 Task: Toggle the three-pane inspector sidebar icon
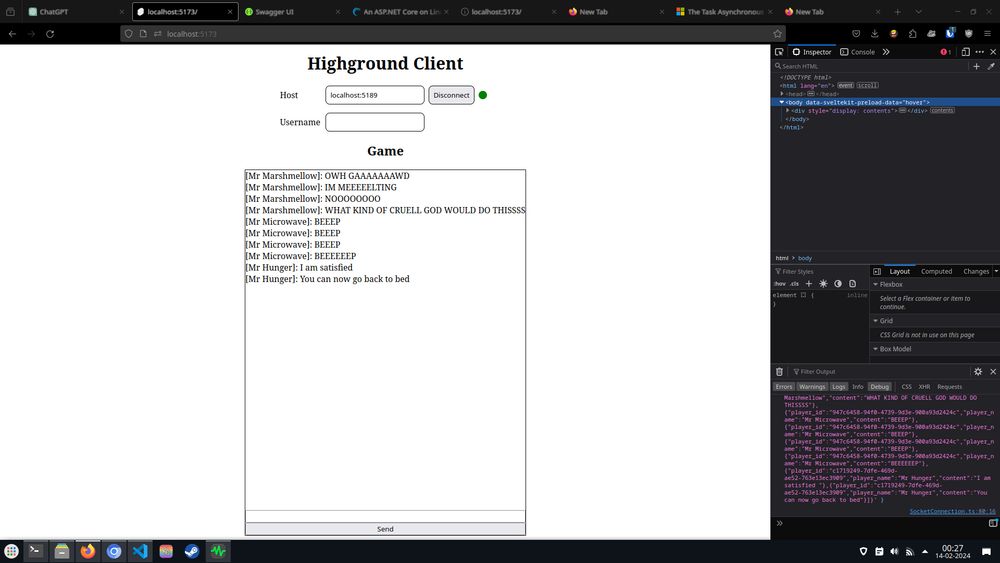point(877,271)
